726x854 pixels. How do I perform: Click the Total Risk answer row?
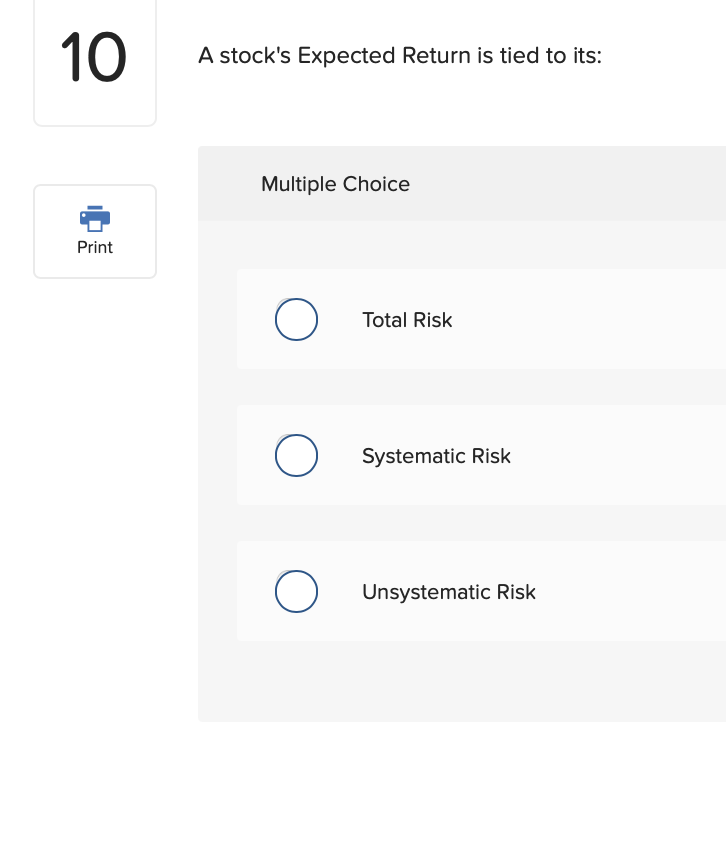tap(450, 319)
